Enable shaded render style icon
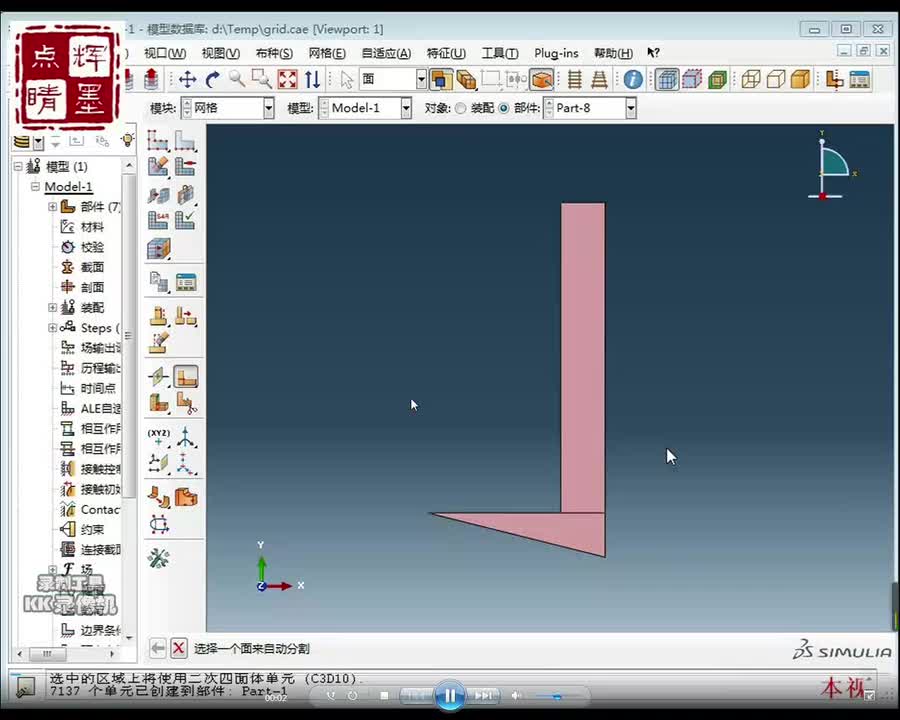This screenshot has width=900, height=720. [x=800, y=79]
